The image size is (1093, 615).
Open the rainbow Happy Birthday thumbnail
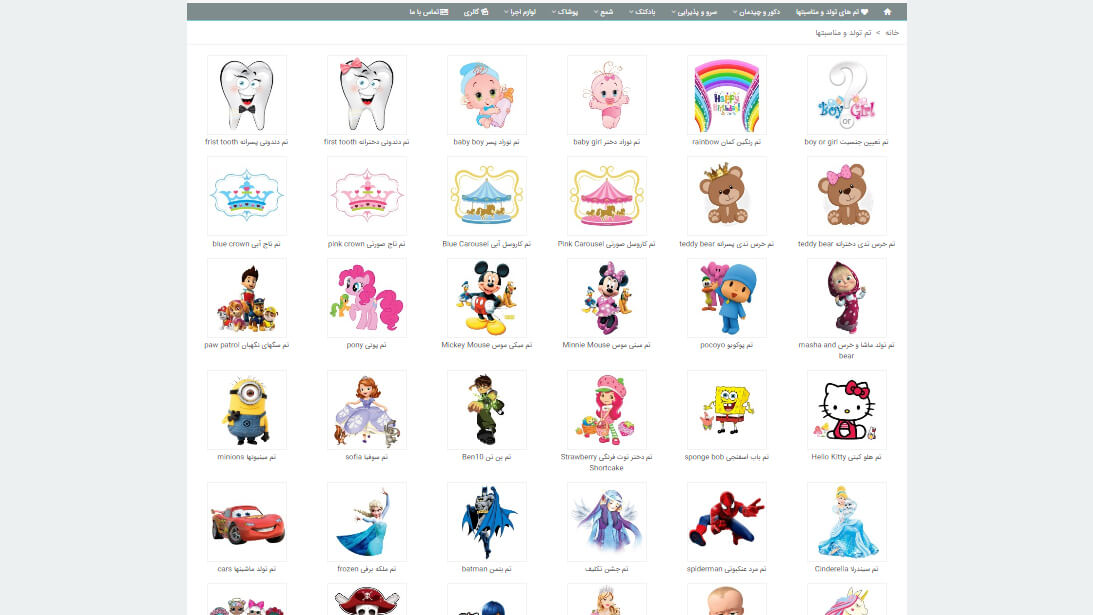726,95
